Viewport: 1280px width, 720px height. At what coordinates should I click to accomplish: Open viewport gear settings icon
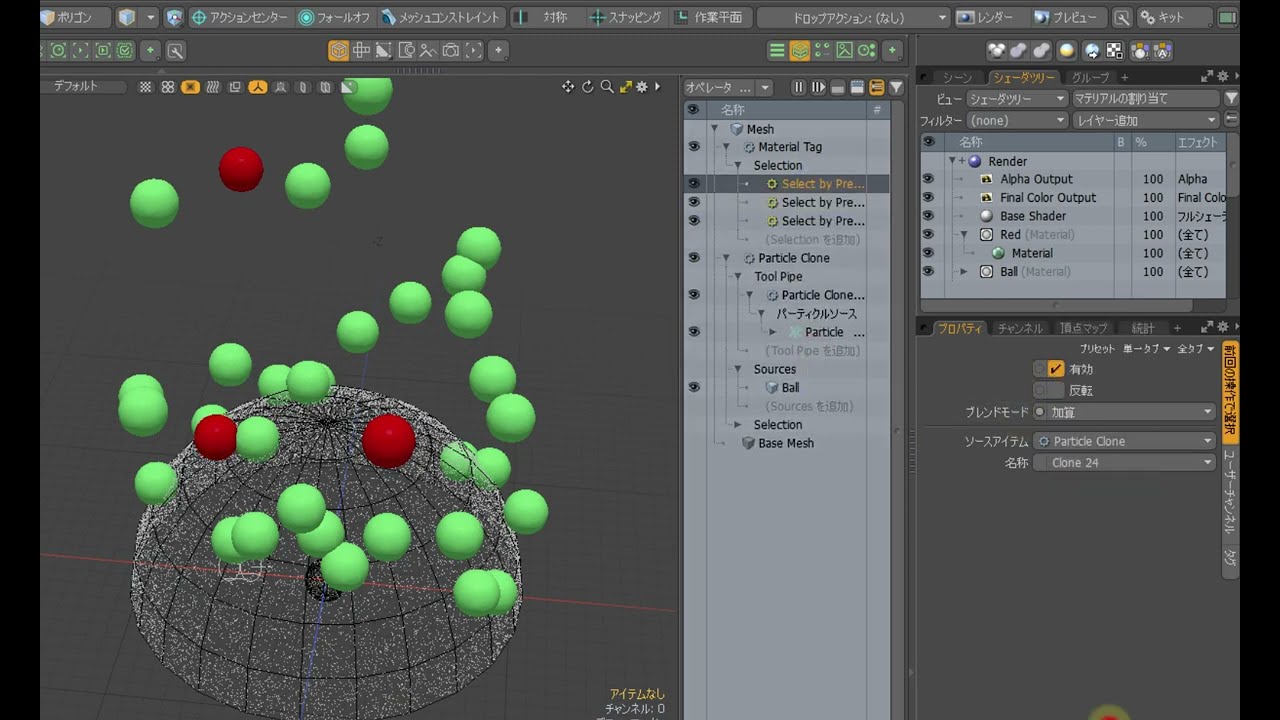[642, 87]
